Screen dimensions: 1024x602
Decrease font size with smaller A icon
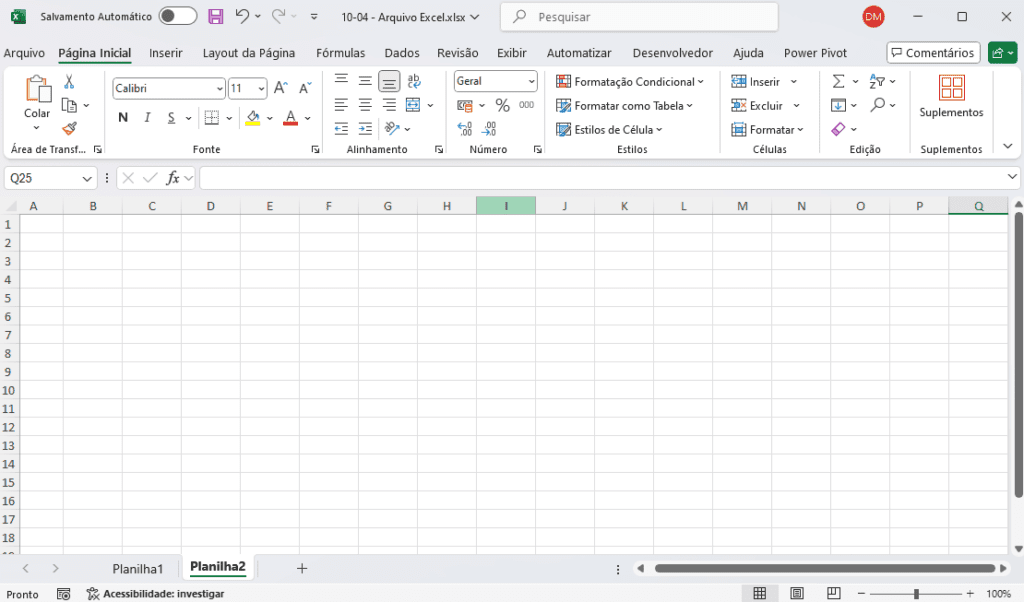pyautogui.click(x=305, y=87)
